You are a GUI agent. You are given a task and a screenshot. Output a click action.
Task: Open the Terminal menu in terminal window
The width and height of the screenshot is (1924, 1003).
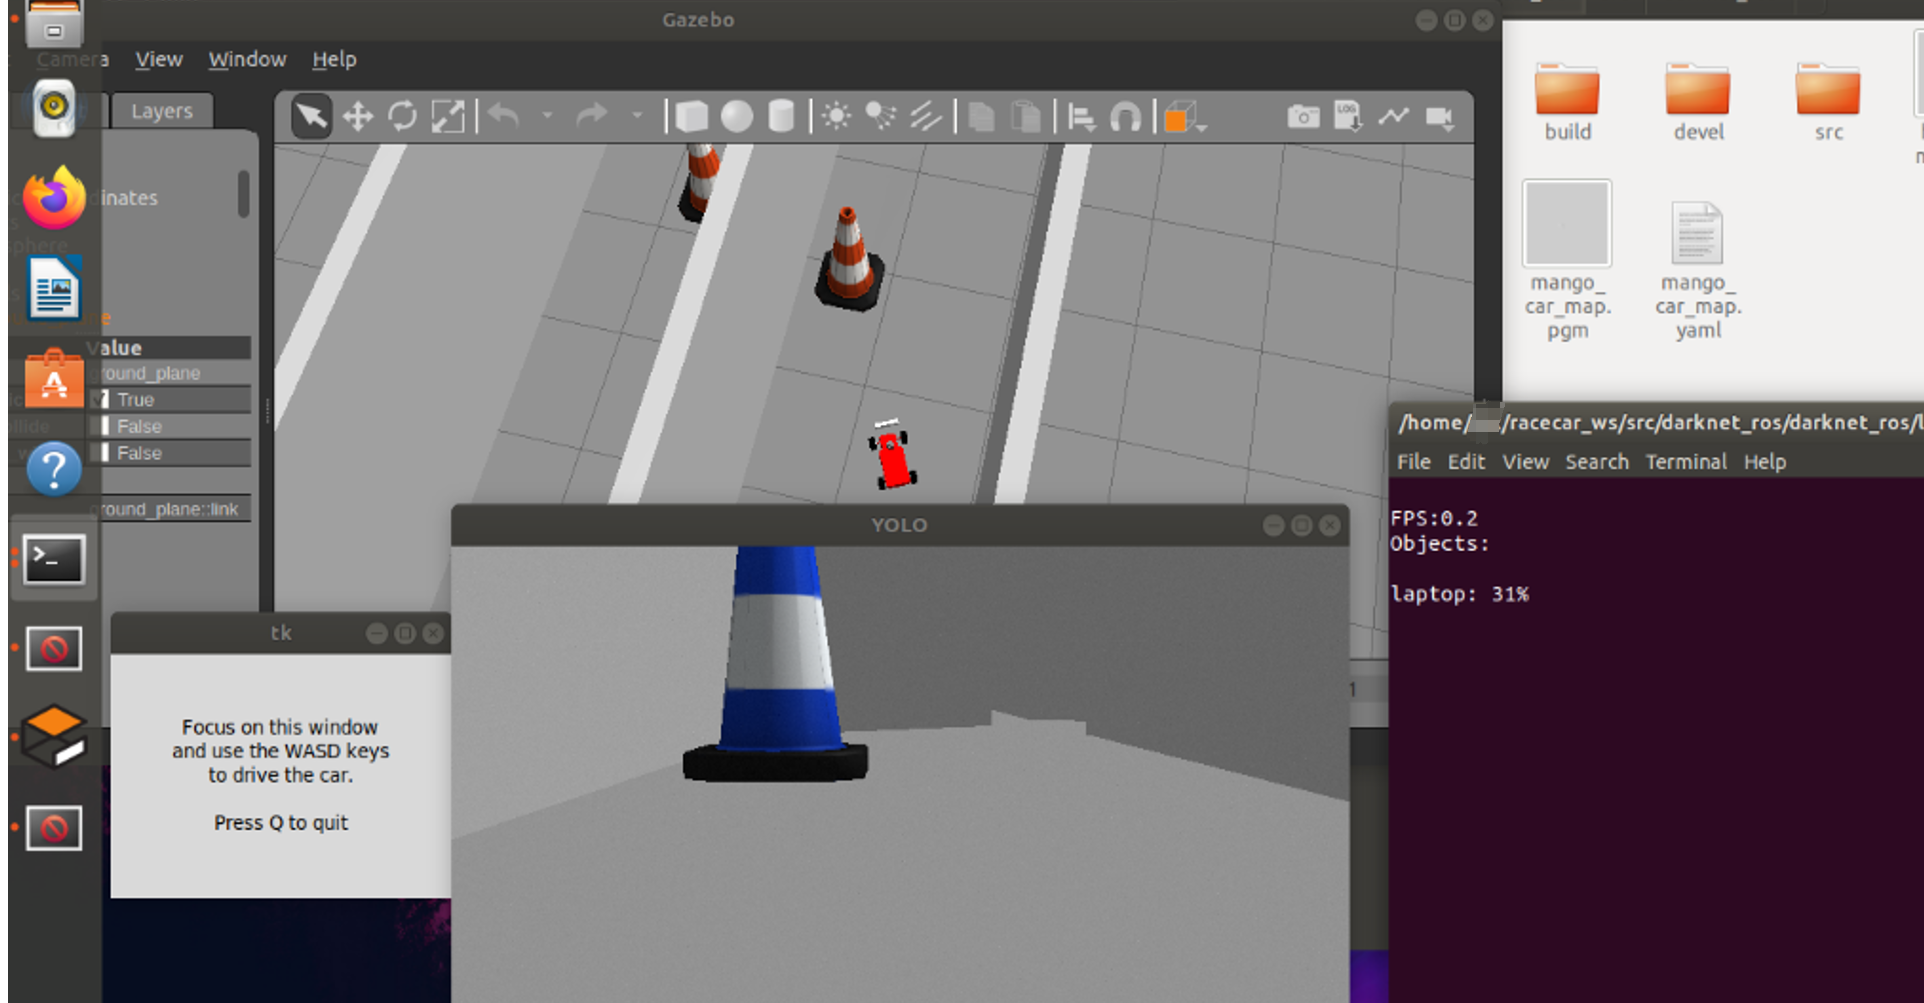pos(1686,462)
